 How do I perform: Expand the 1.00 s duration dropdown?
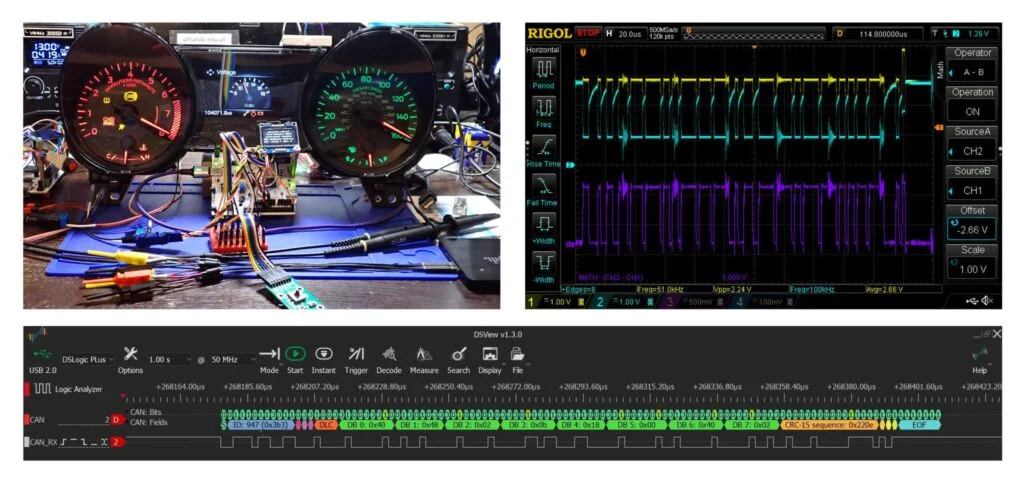[171, 359]
